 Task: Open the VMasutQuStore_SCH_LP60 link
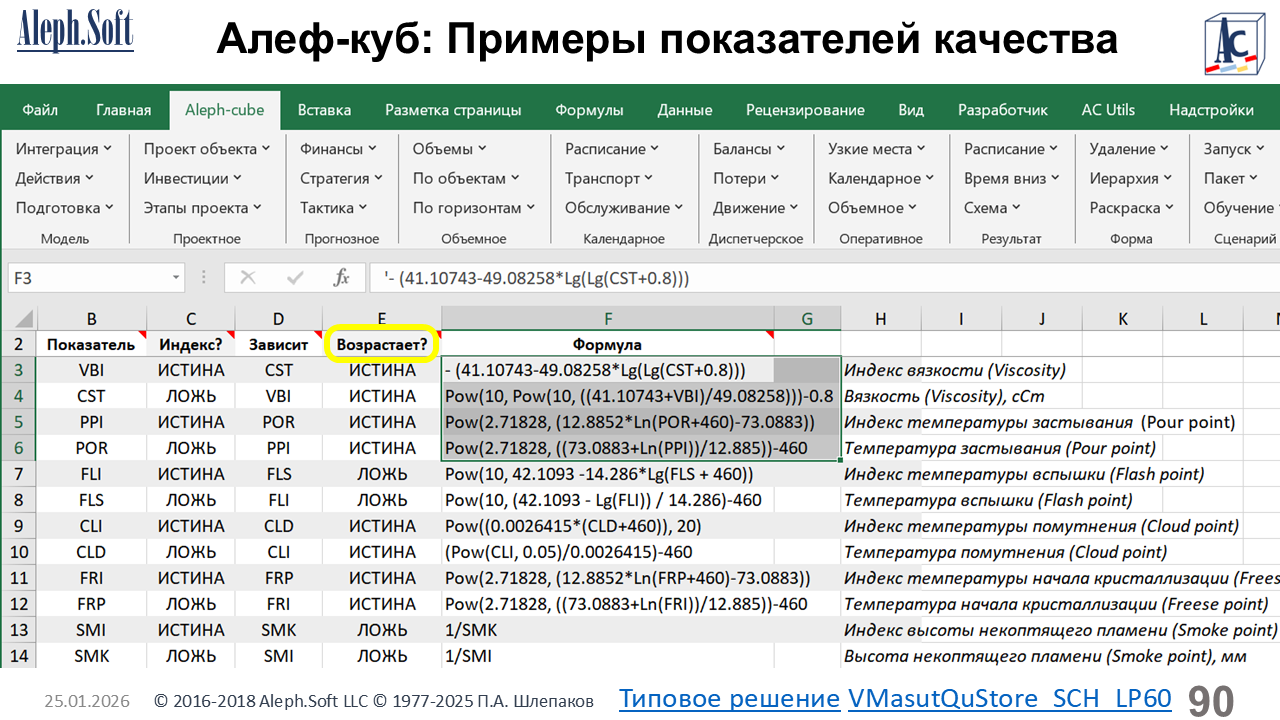[x=1009, y=699]
